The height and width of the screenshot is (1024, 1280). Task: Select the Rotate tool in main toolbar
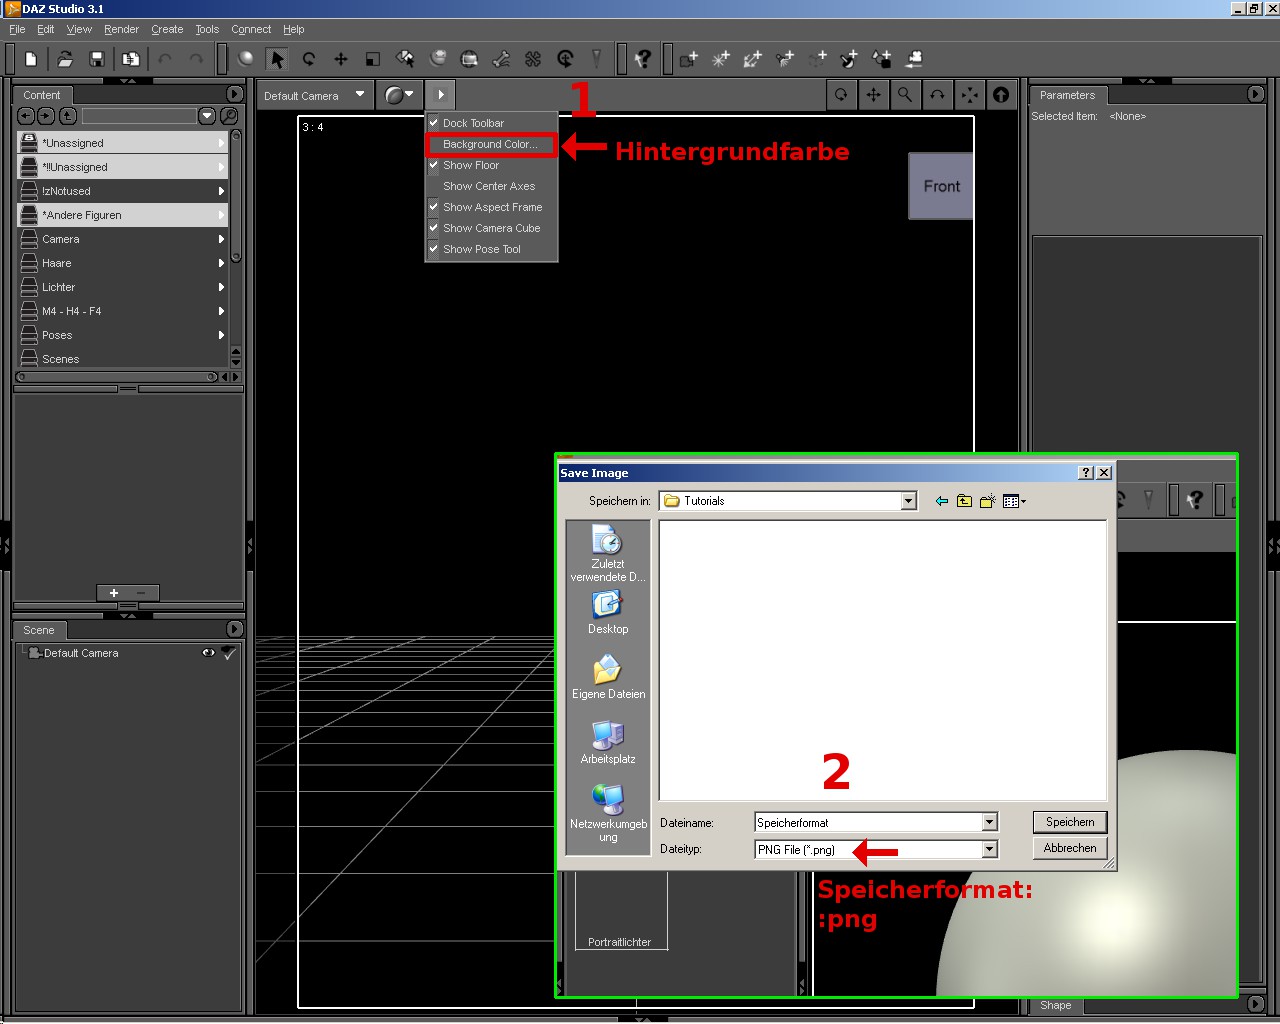[309, 59]
